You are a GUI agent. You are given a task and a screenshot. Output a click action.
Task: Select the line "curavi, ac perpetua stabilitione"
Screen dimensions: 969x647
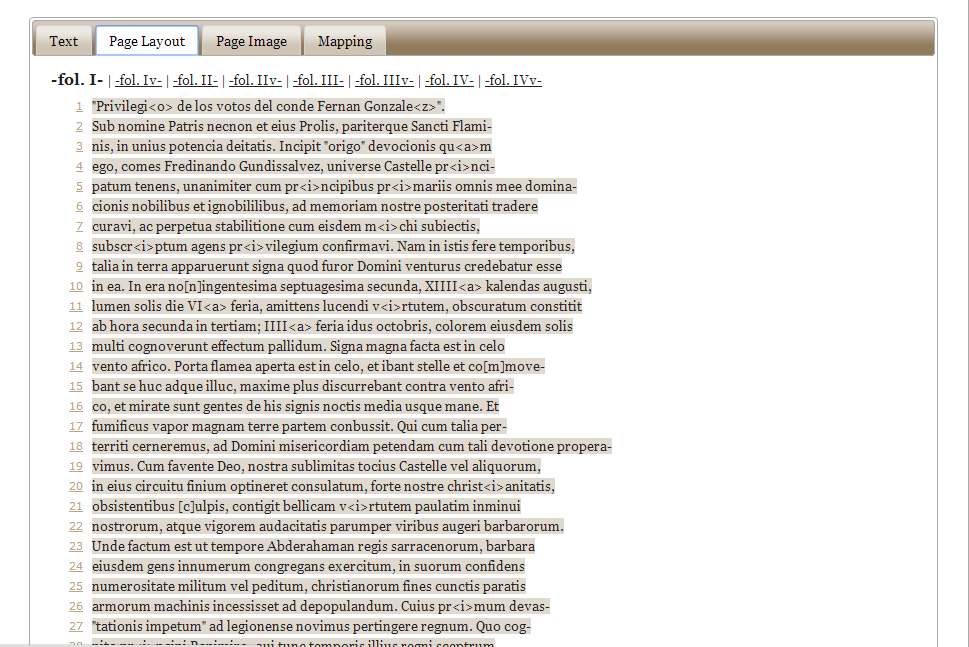[x=286, y=226]
